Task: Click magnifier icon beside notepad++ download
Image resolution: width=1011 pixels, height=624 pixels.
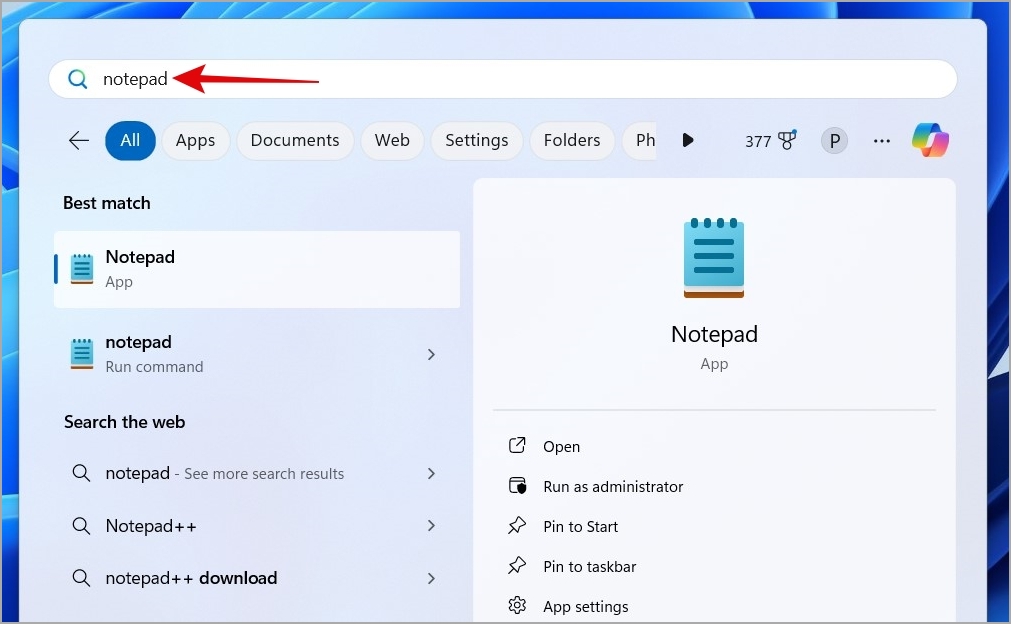Action: 81,578
